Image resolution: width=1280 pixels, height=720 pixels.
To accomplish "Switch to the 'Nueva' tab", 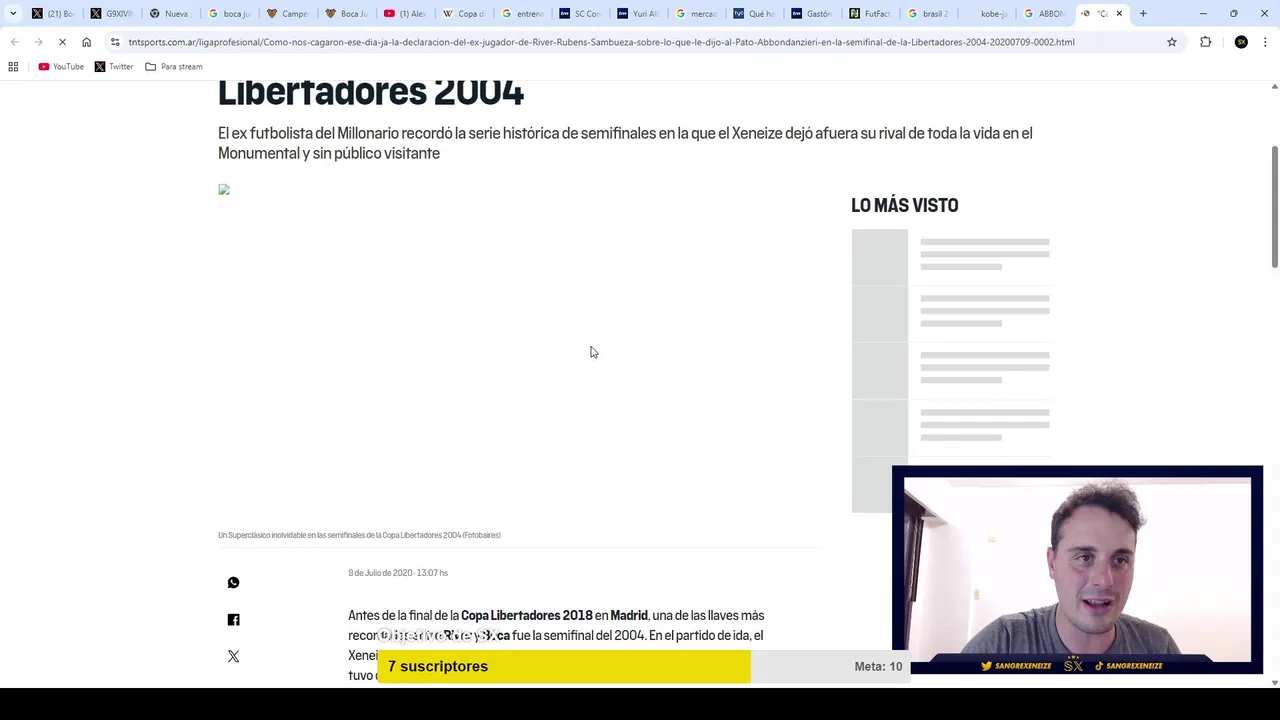I will [x=169, y=13].
